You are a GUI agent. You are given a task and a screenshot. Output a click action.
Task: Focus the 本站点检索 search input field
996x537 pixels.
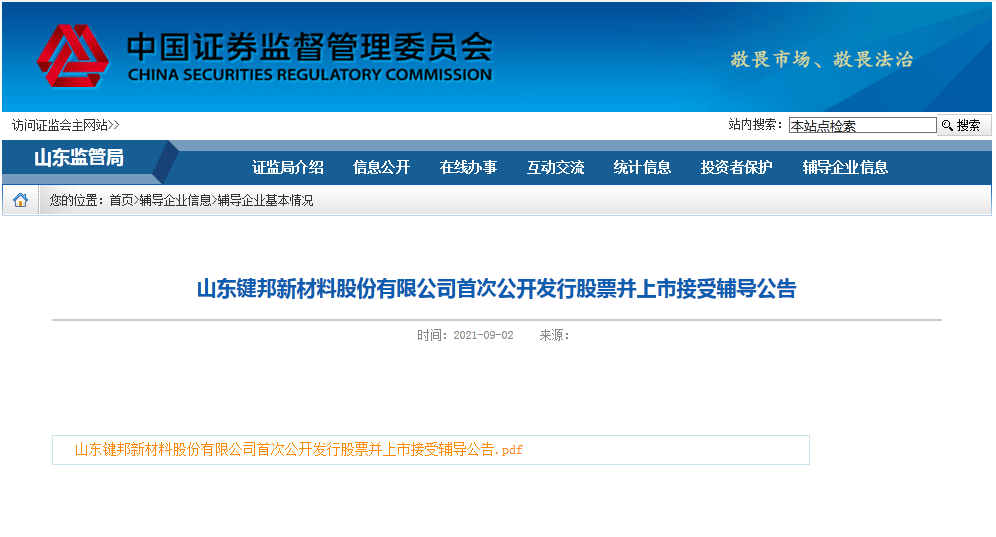(861, 126)
